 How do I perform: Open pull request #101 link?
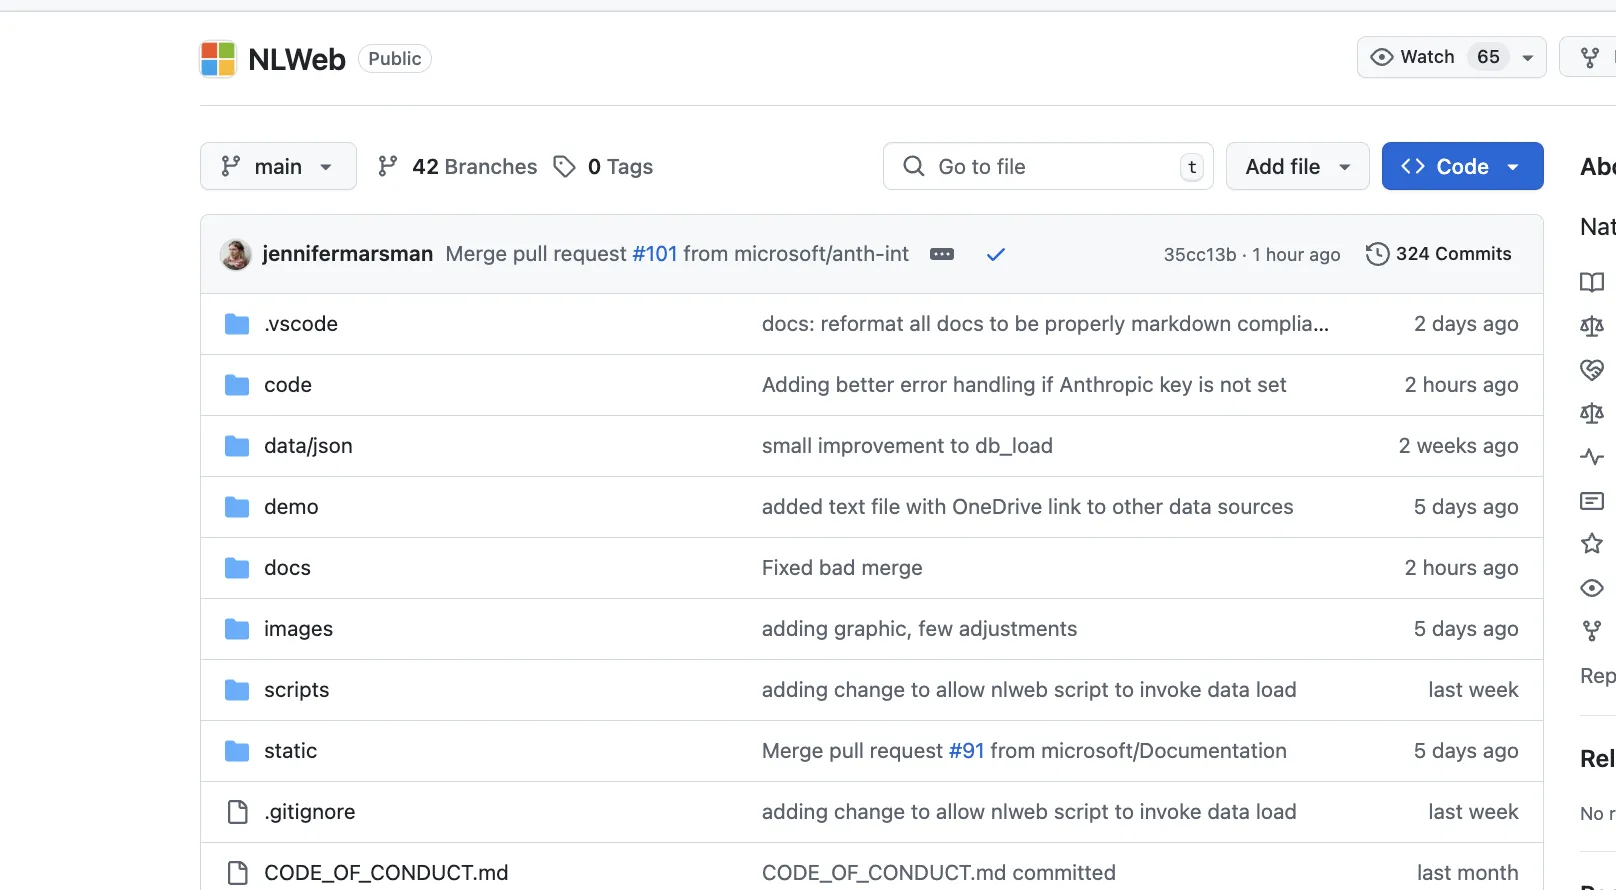[x=655, y=254]
